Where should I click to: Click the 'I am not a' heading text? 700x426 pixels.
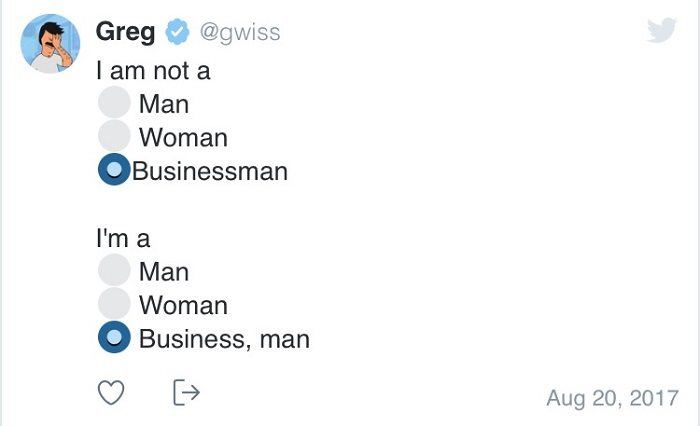[153, 71]
